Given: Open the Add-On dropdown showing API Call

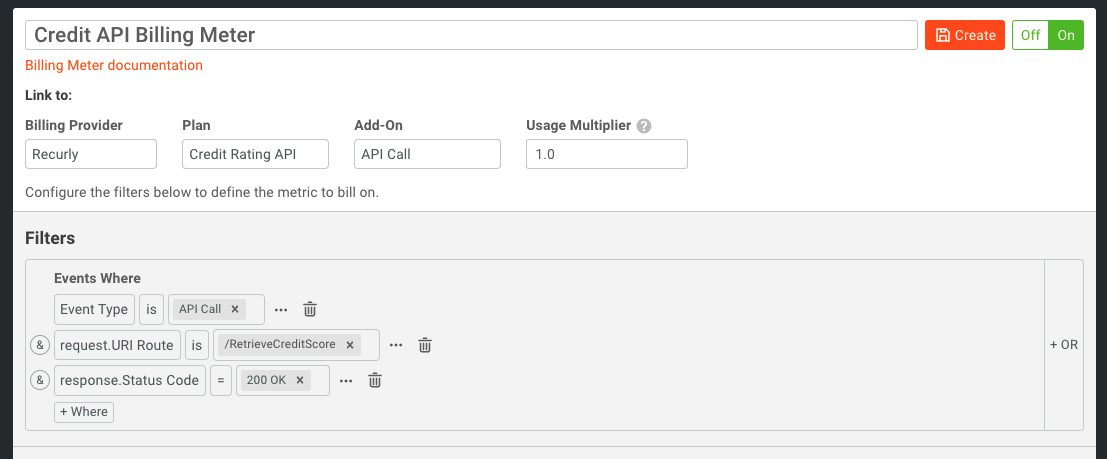Looking at the screenshot, I should (x=427, y=154).
